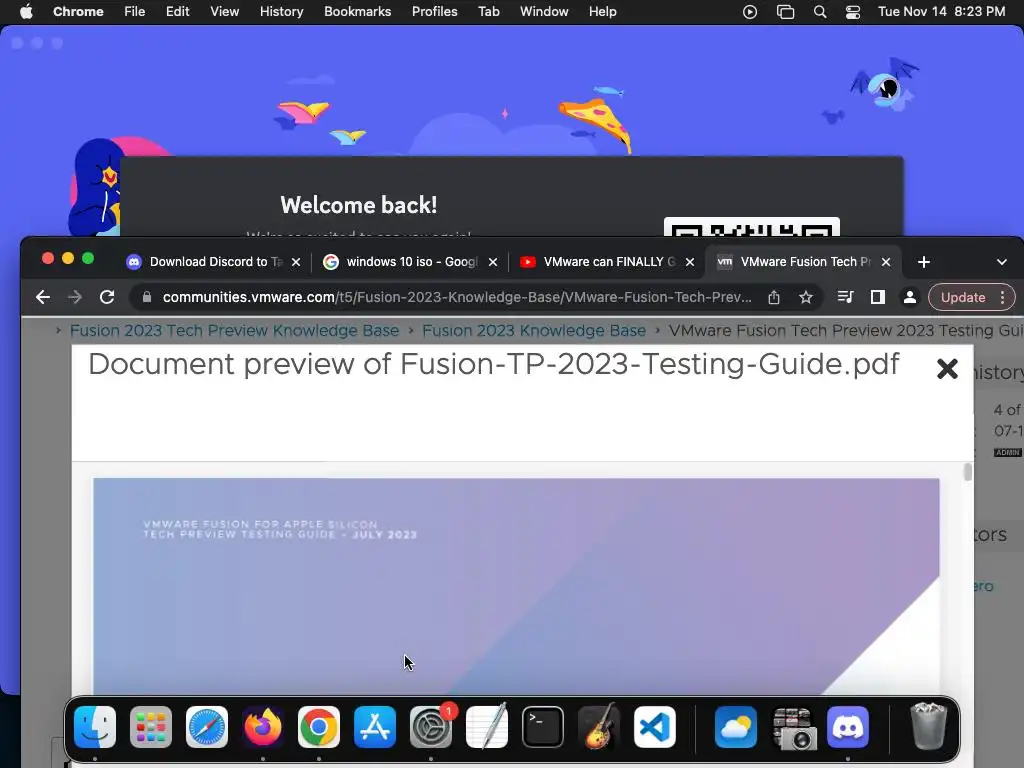
Task: Open Spotlight search in menu bar
Action: tap(820, 12)
